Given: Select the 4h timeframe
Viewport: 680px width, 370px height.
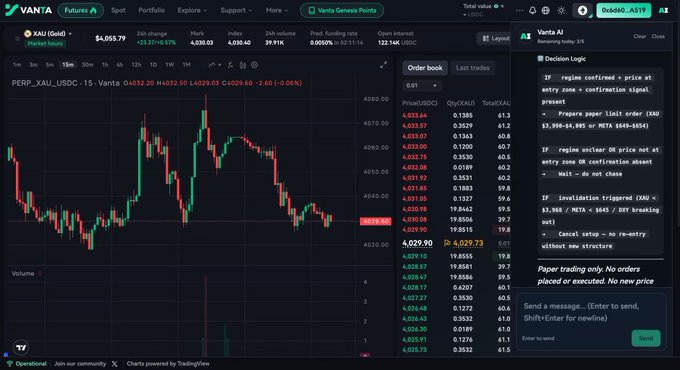Looking at the screenshot, I should tap(120, 65).
